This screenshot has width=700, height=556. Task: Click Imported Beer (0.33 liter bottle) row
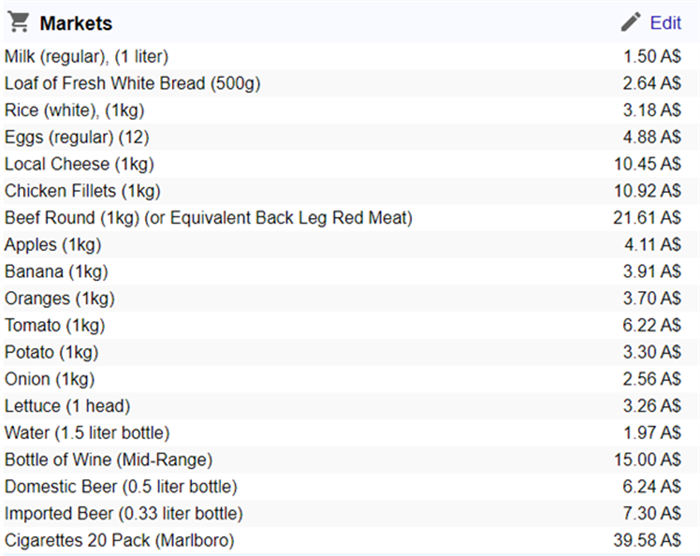[123, 515]
